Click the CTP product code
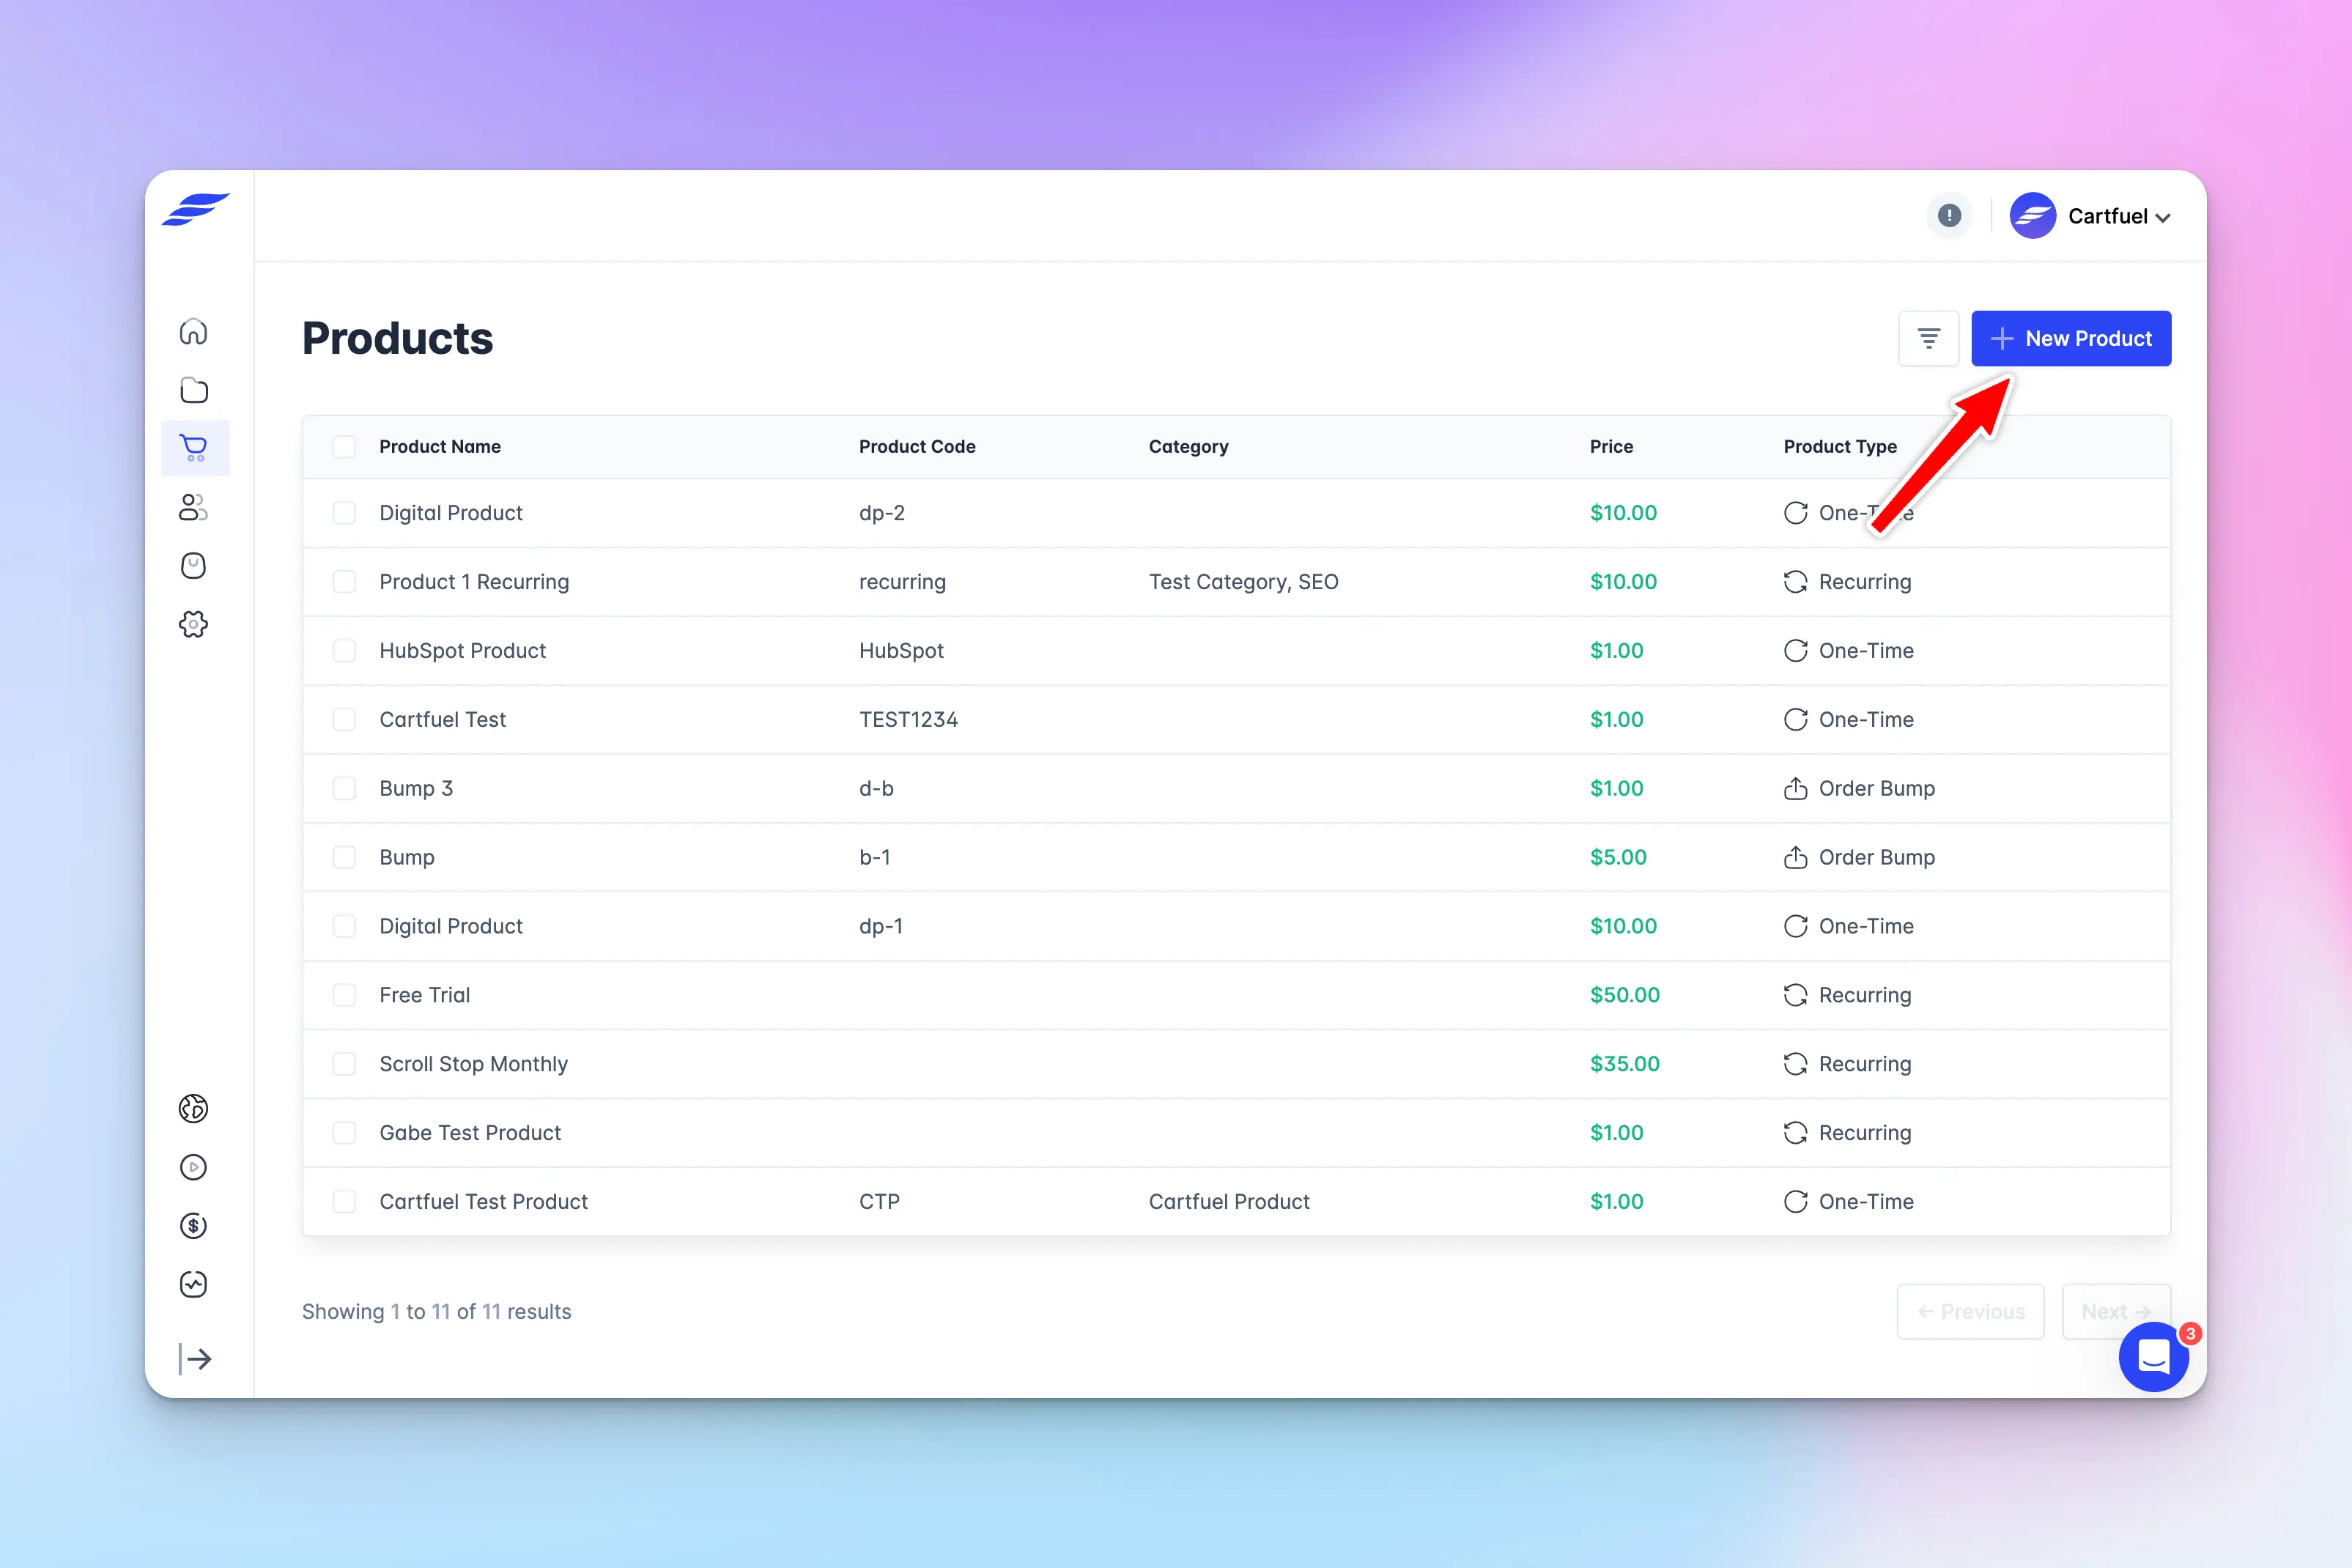This screenshot has height=1568, width=2352. [x=879, y=1202]
